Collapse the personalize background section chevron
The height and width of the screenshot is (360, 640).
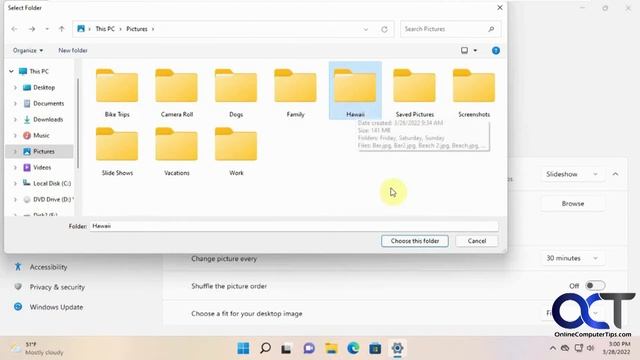(615, 174)
